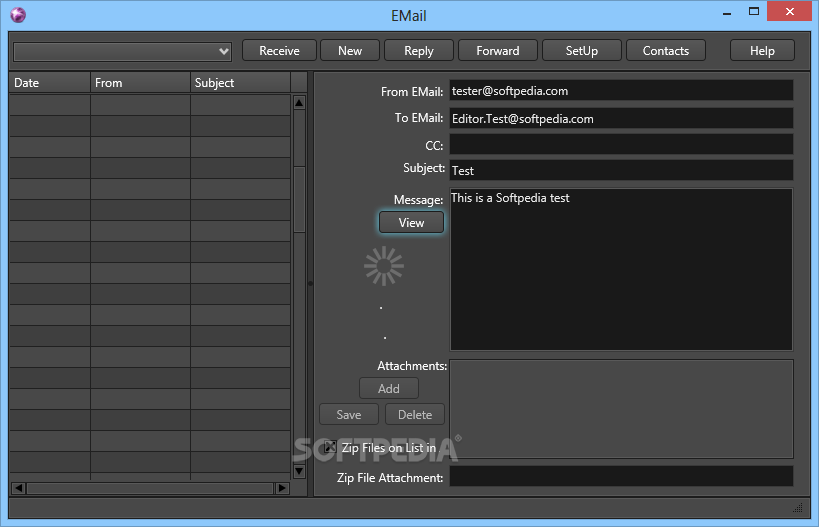Click the Forward button

click(498, 51)
